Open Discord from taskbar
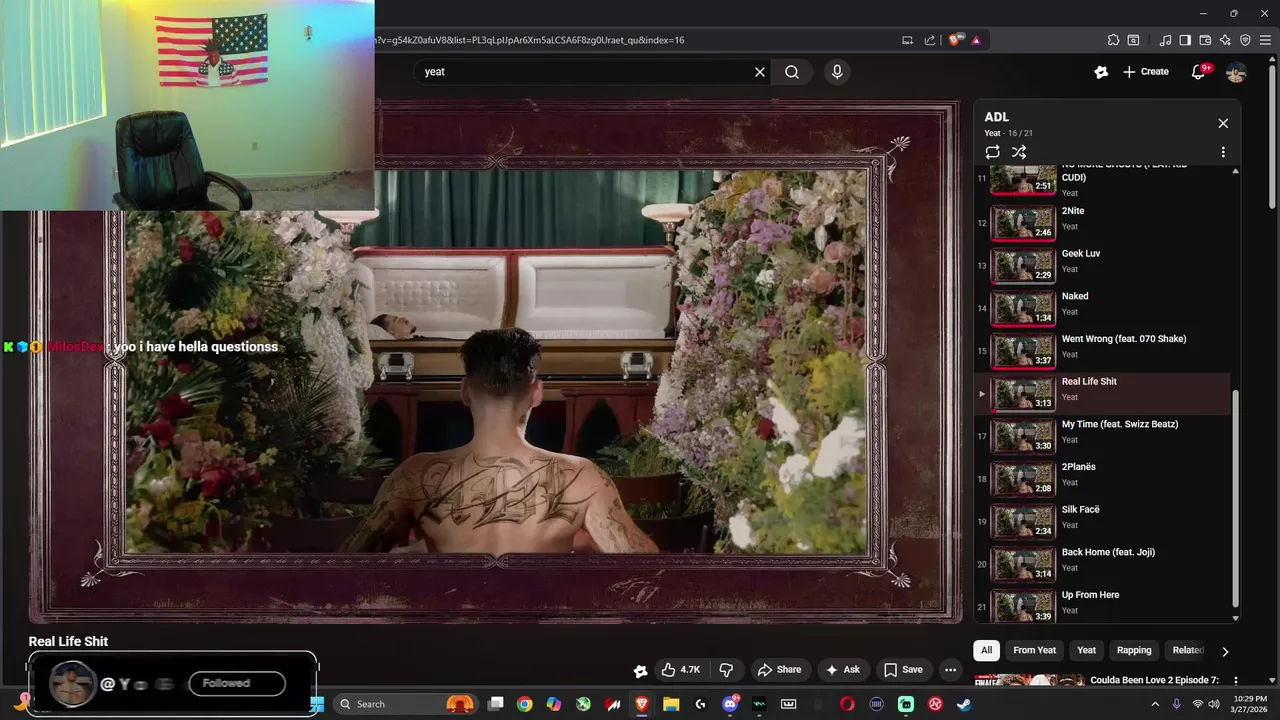This screenshot has height=720, width=1280. pos(730,704)
